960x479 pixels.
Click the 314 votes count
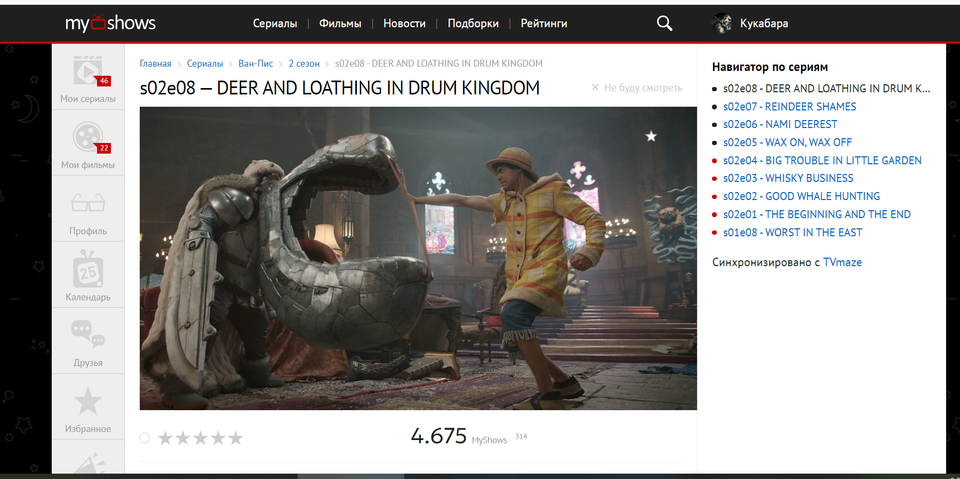[521, 437]
